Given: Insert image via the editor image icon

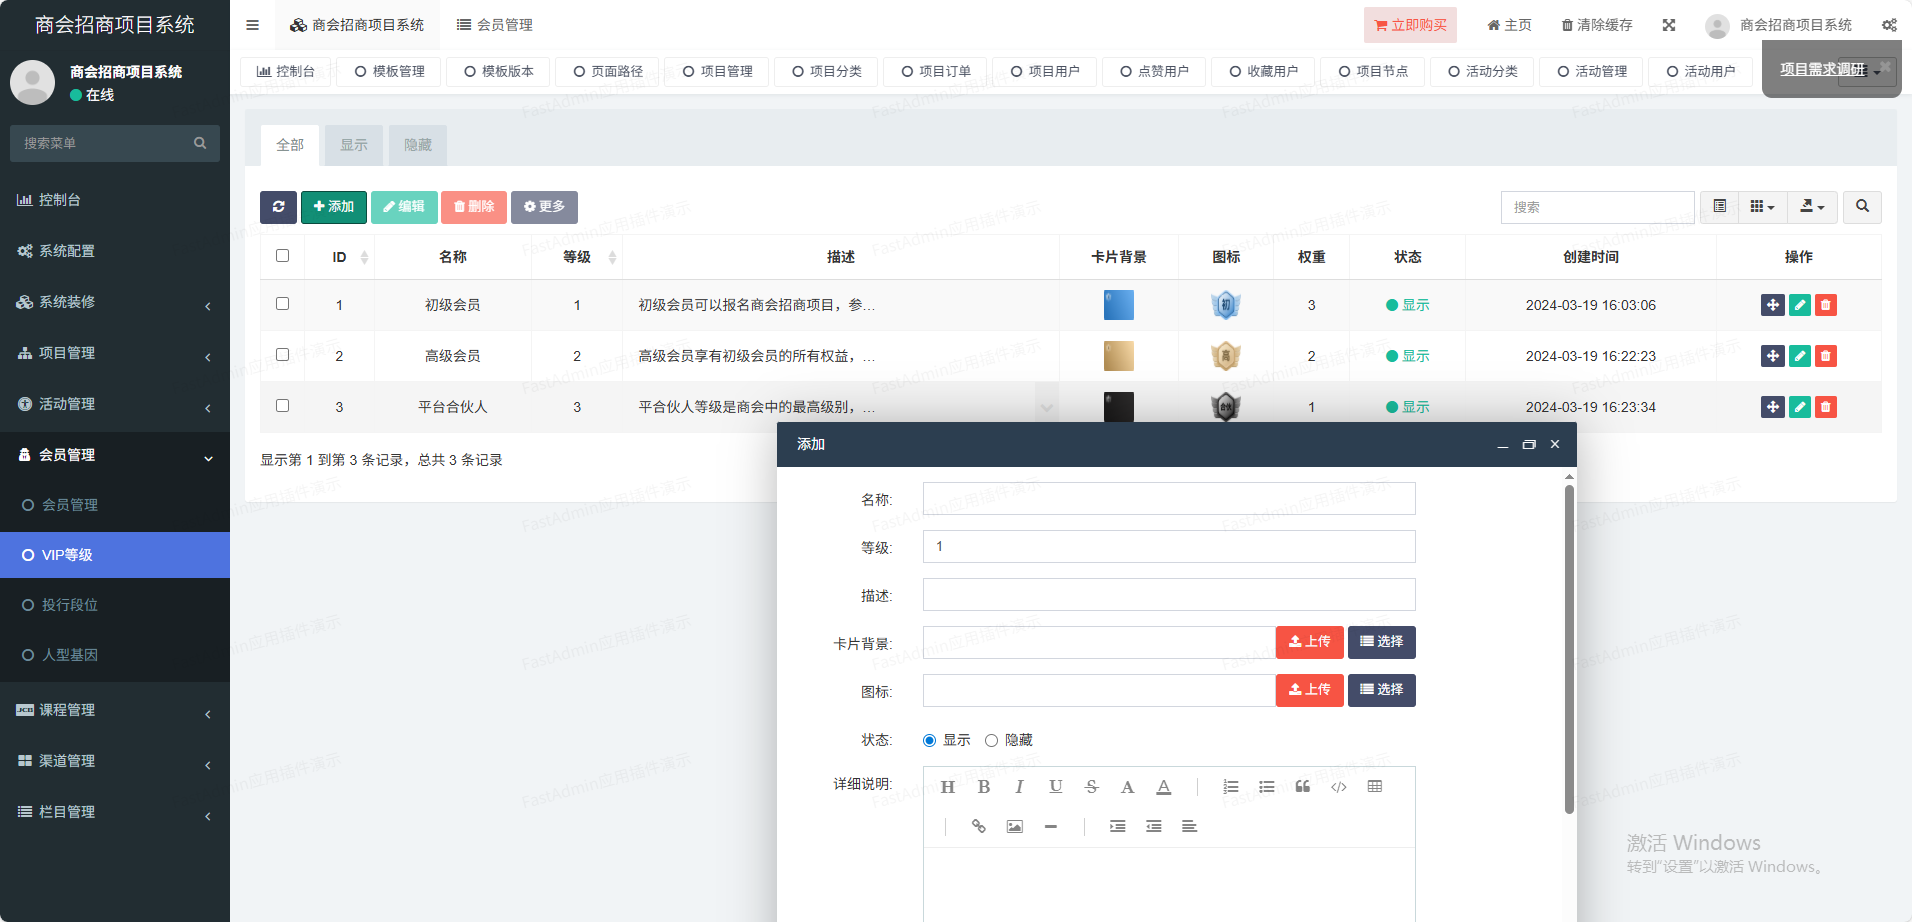Looking at the screenshot, I should click(x=1014, y=827).
